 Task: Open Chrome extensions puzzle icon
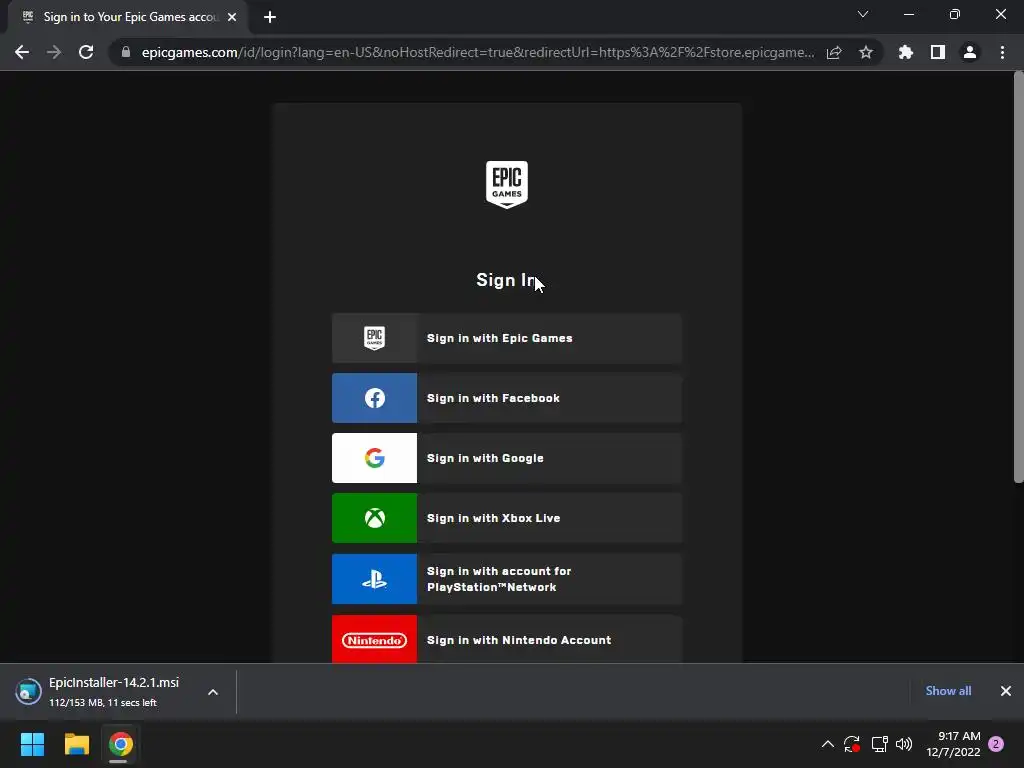(906, 52)
